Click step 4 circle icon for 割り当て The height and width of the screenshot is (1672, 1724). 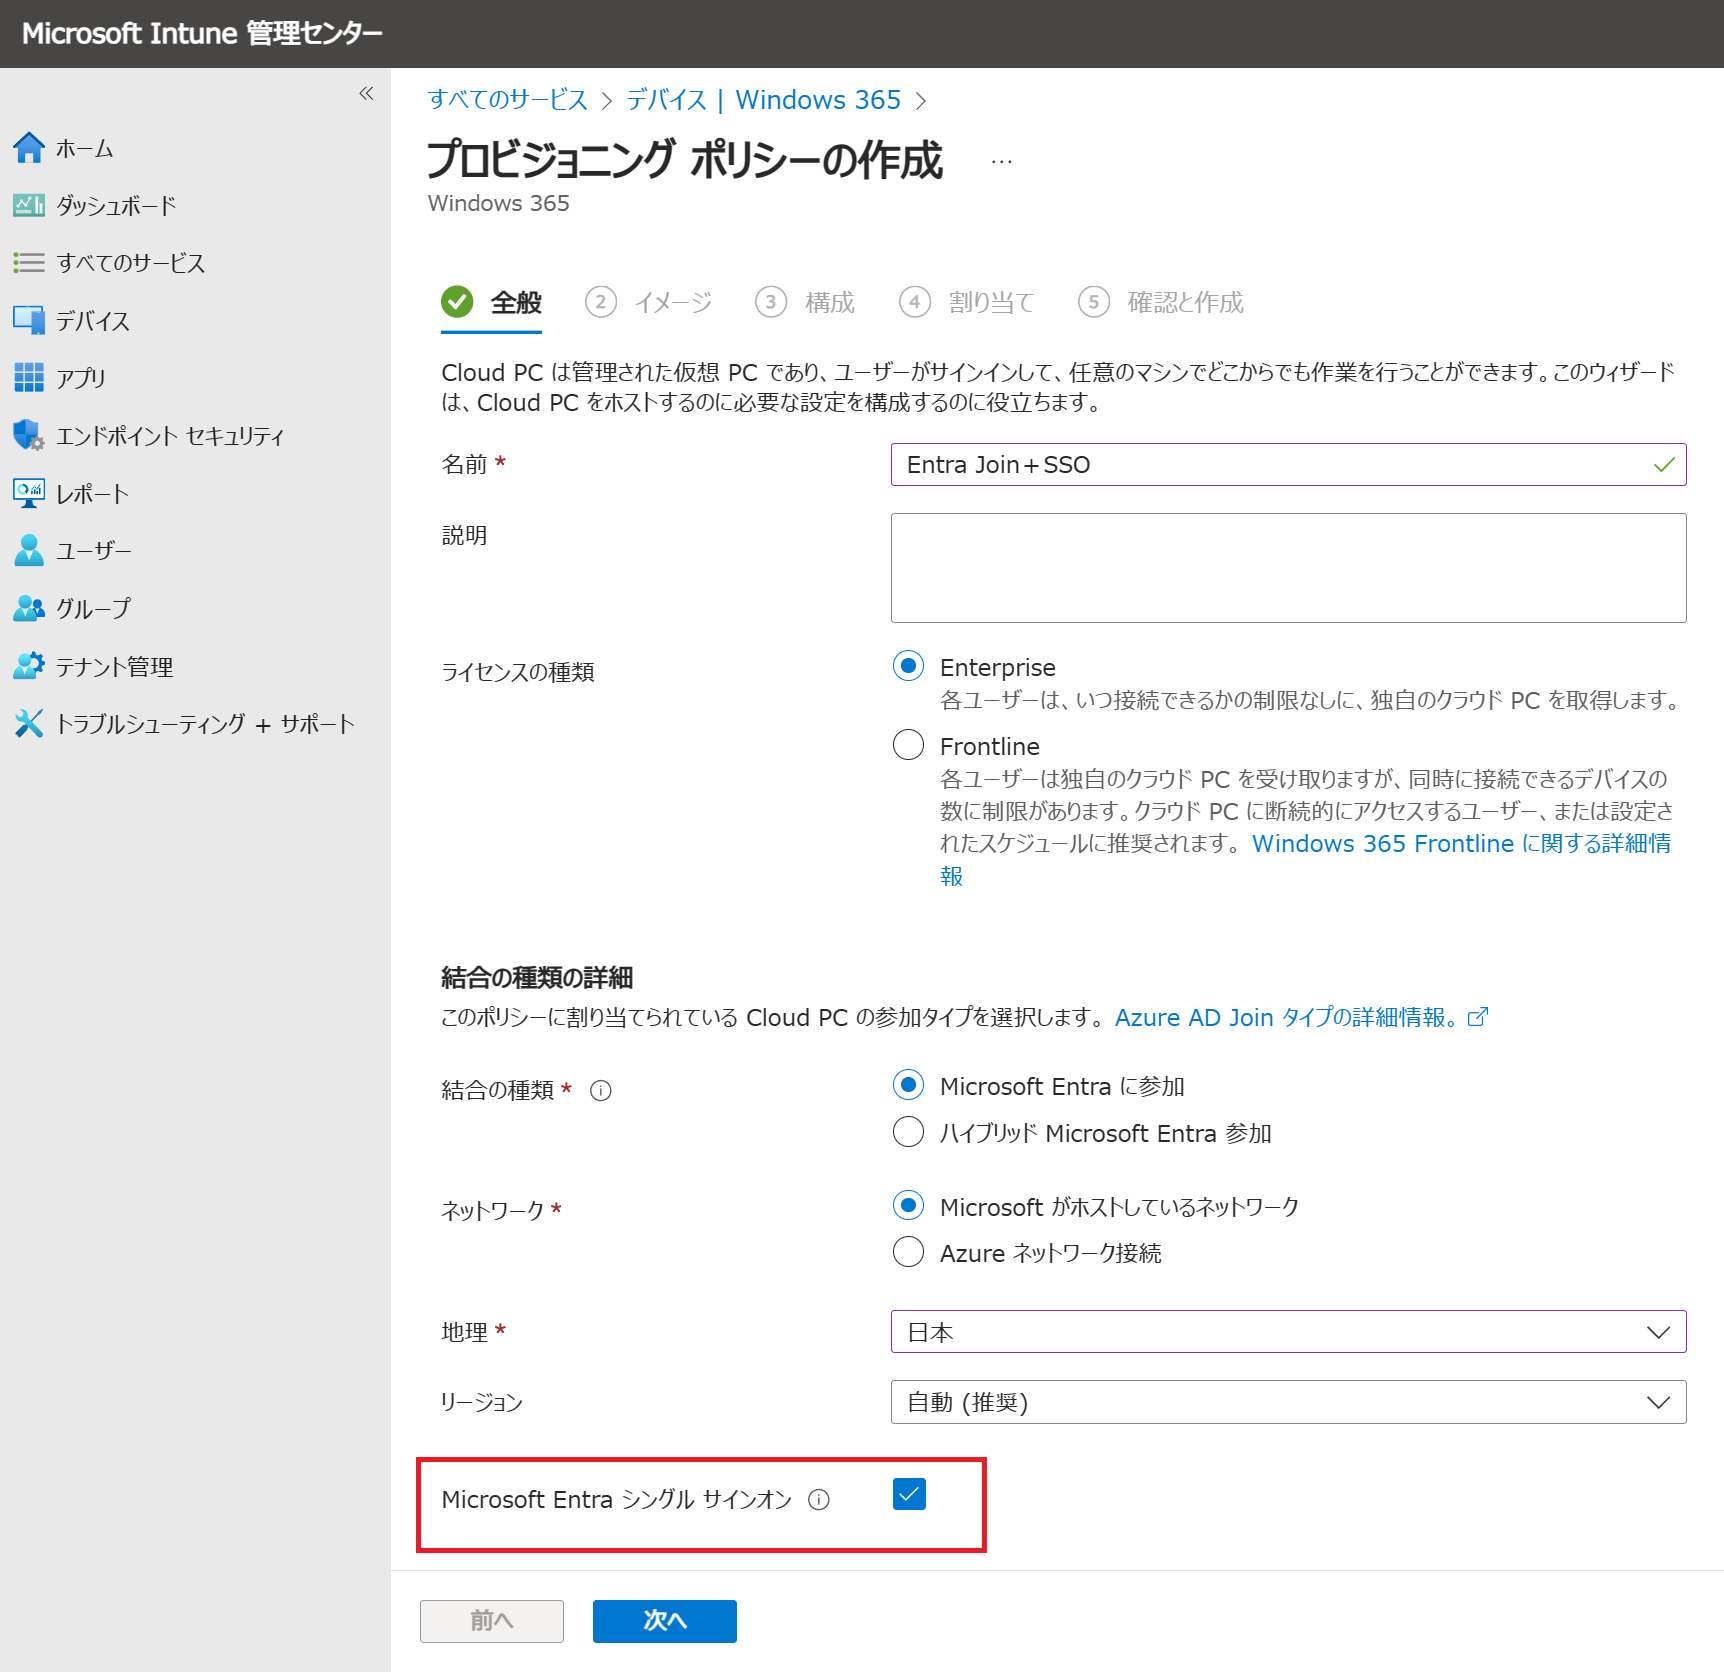(x=915, y=302)
